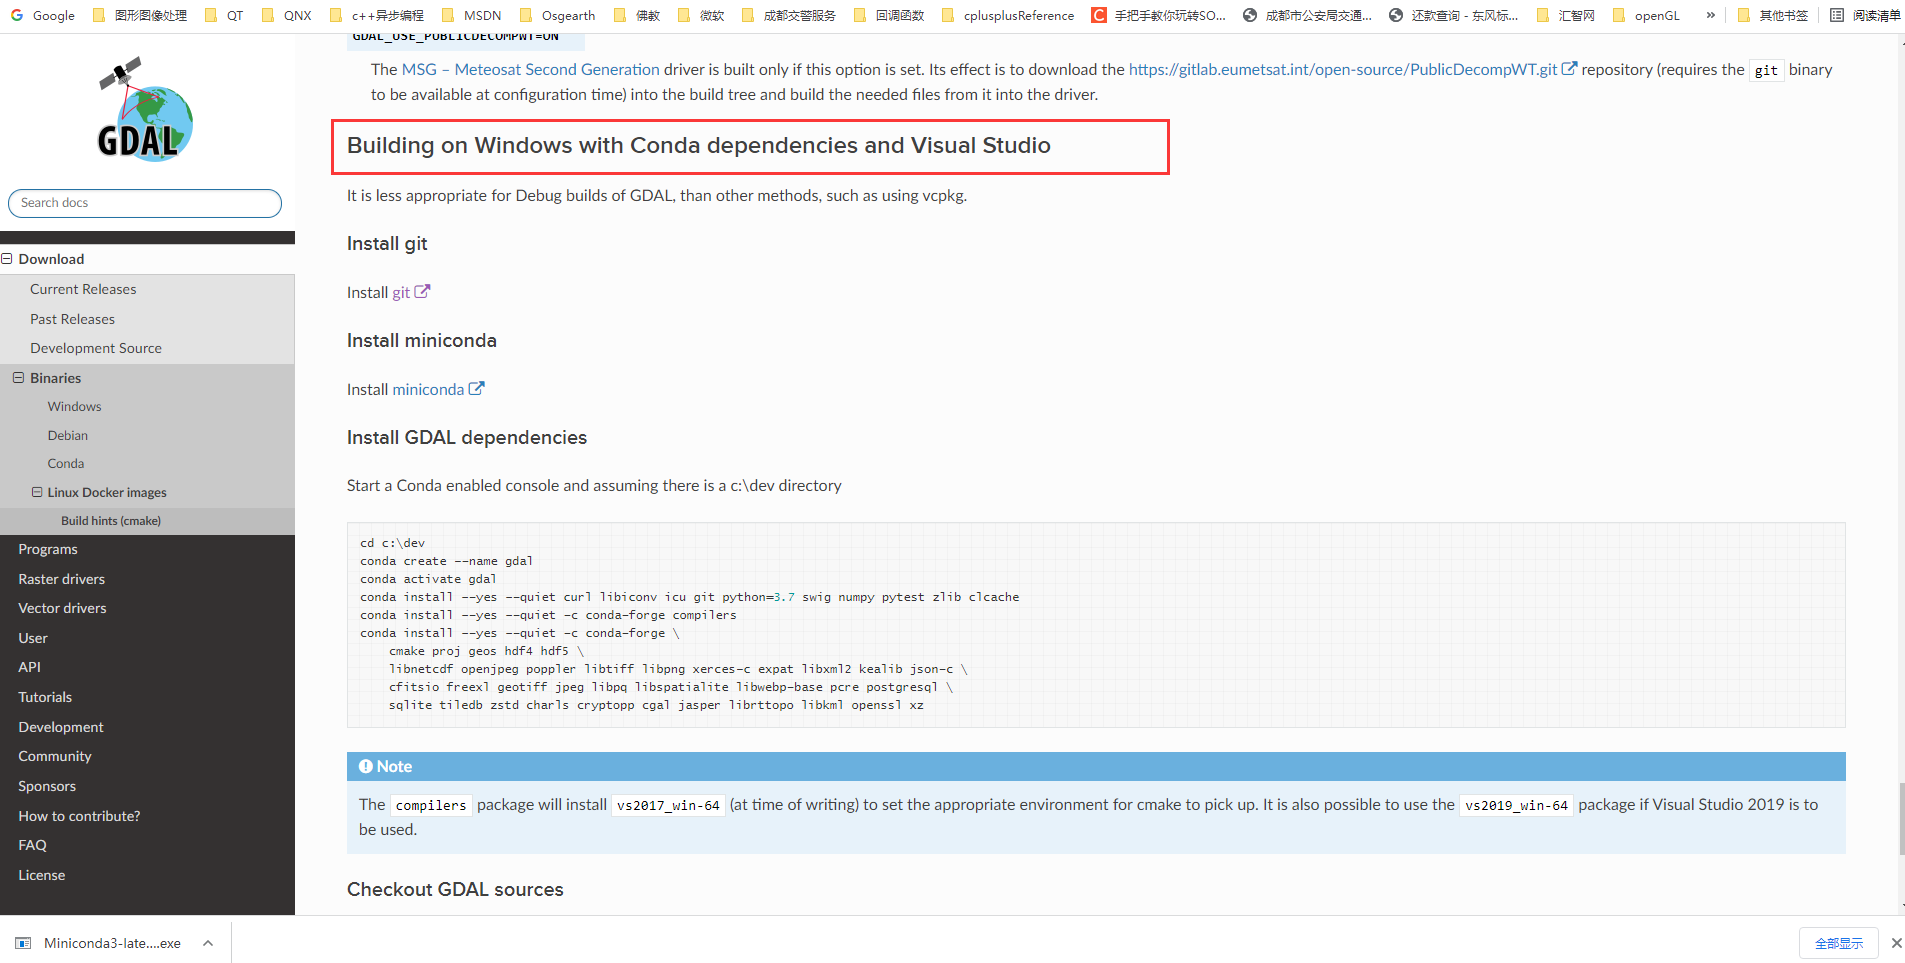Open the Sponsors section
1905x963 pixels.
[47, 786]
